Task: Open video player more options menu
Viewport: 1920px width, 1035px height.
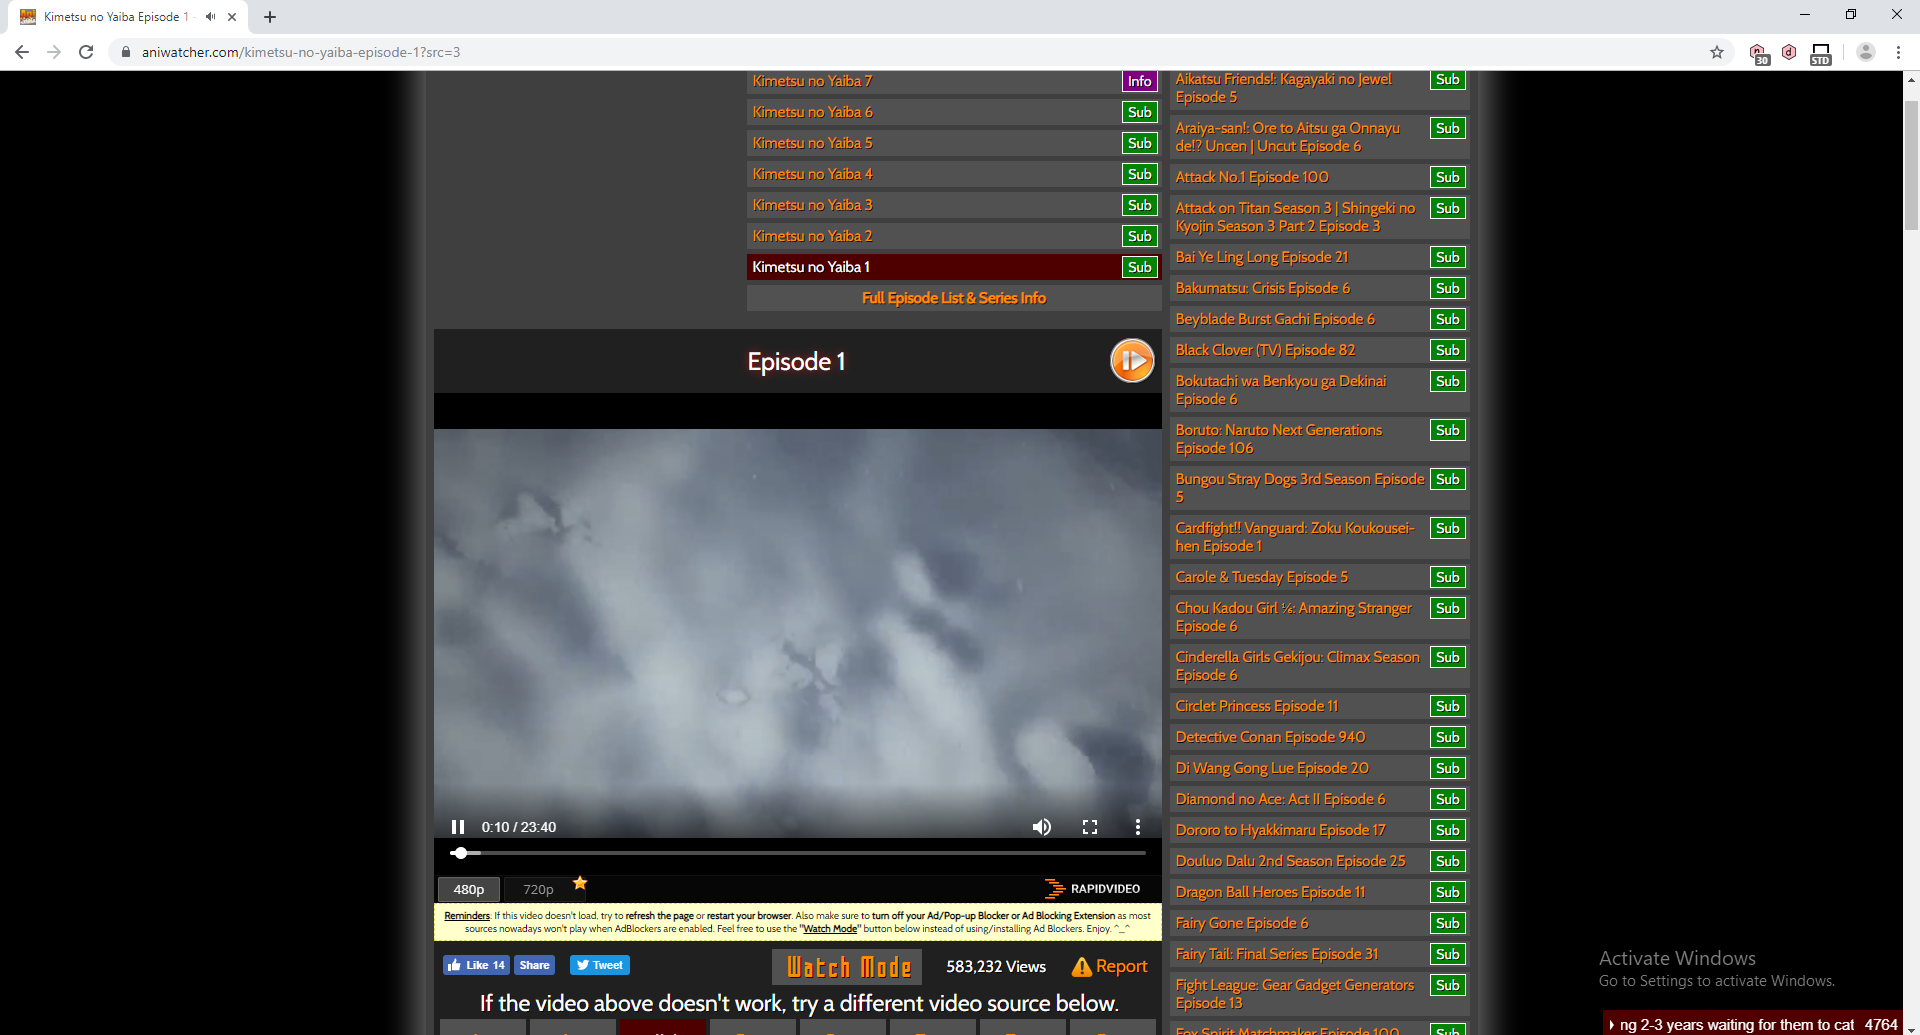Action: 1137,827
